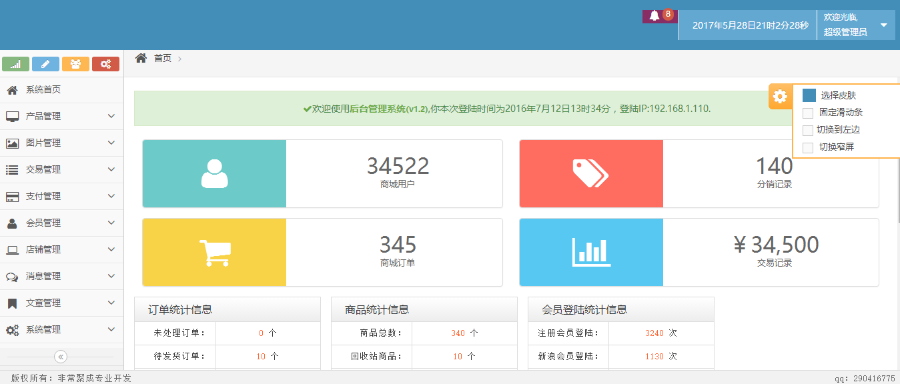
Task: Enable the 固定滑动条 checkbox
Action: coord(808,113)
